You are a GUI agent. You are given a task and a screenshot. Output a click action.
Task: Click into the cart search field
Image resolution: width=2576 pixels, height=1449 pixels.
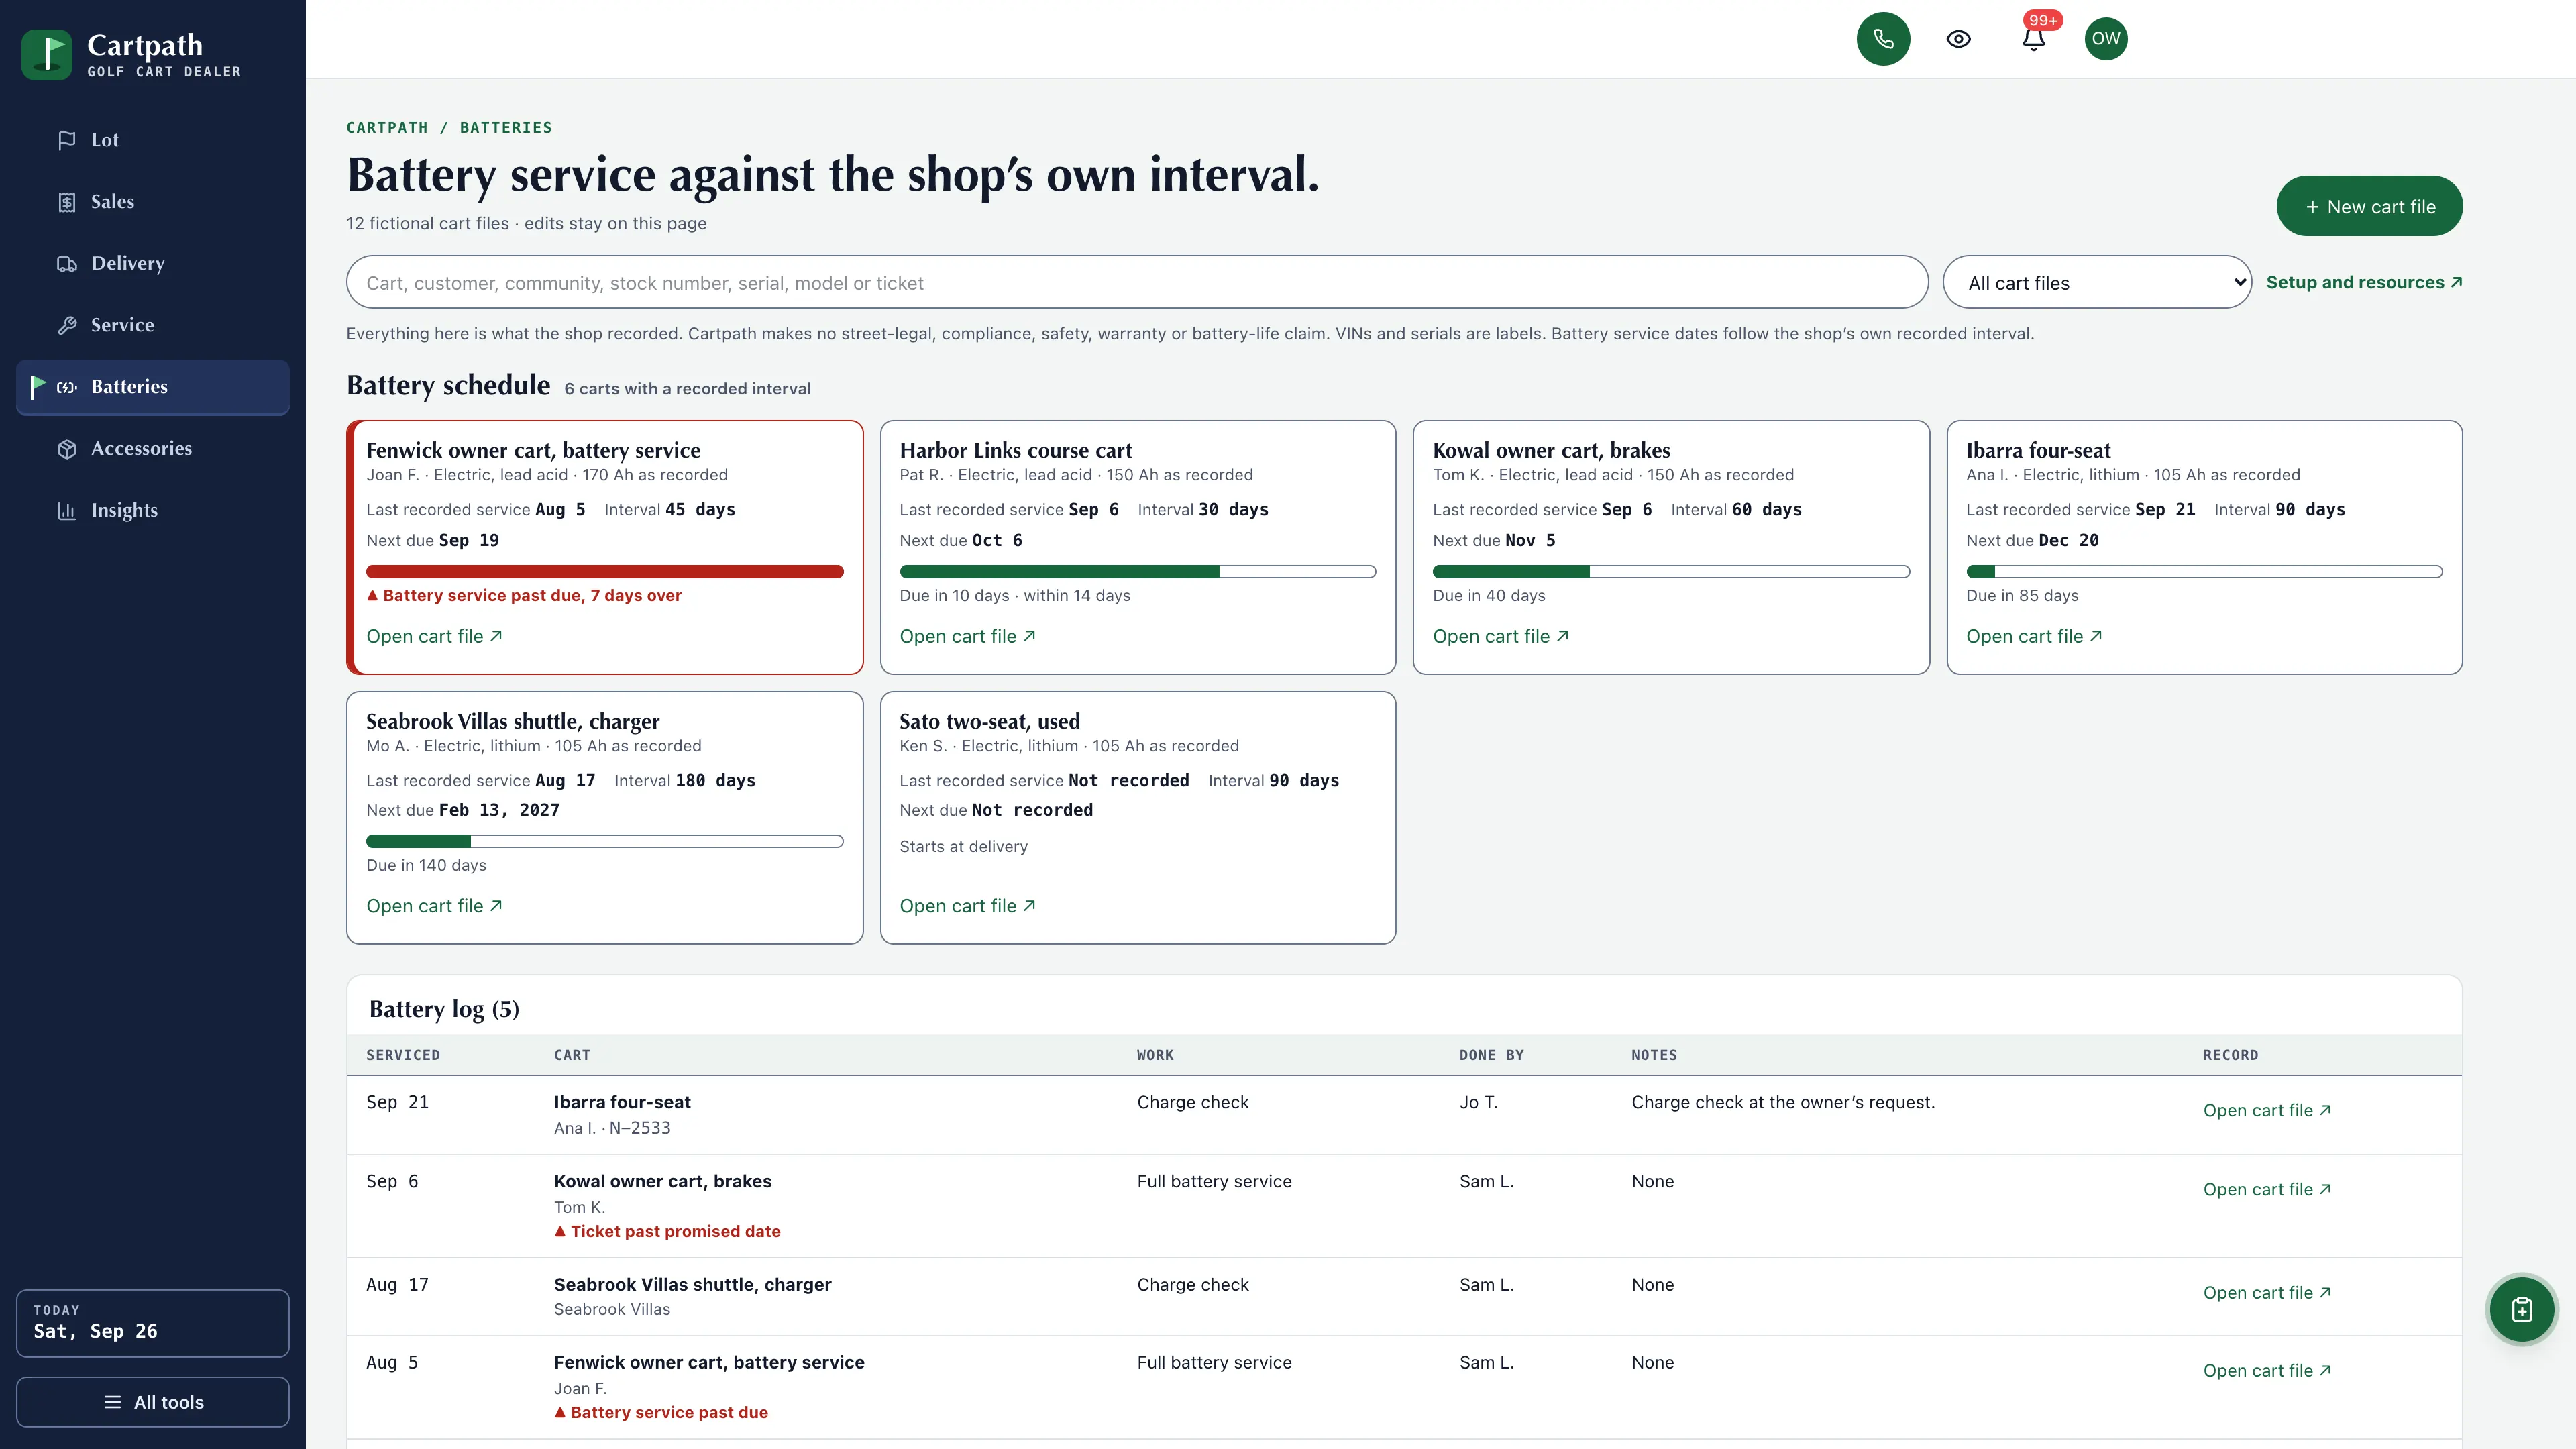tap(1137, 283)
